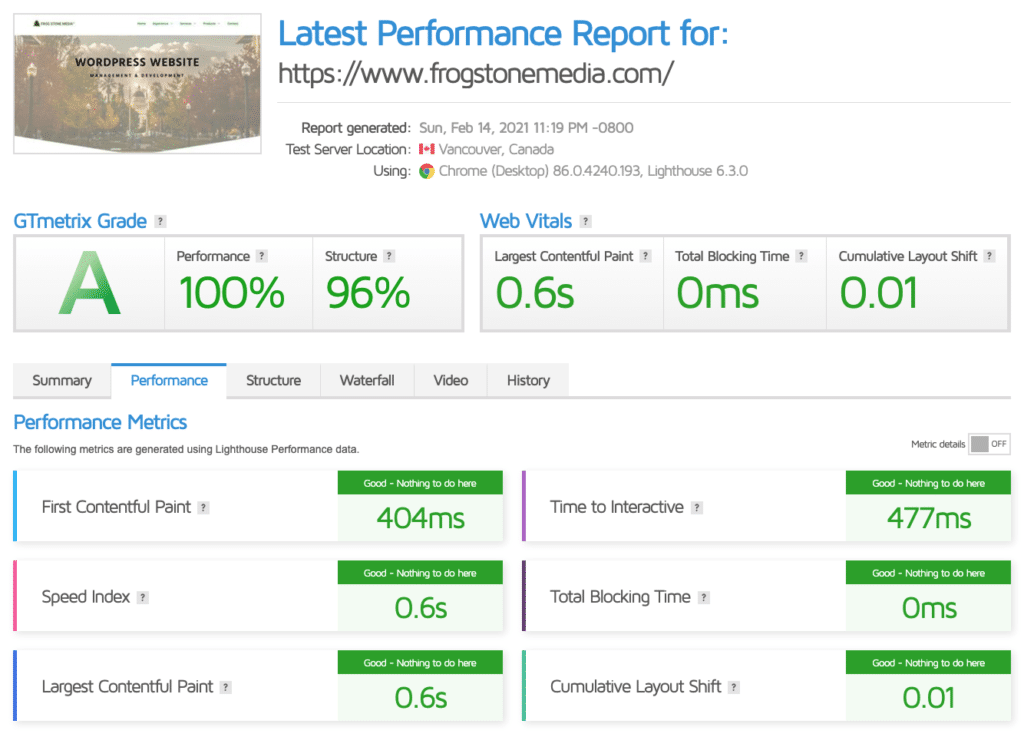Open the GTmetrix Grade help tooltip
This screenshot has width=1024, height=737.
163,221
